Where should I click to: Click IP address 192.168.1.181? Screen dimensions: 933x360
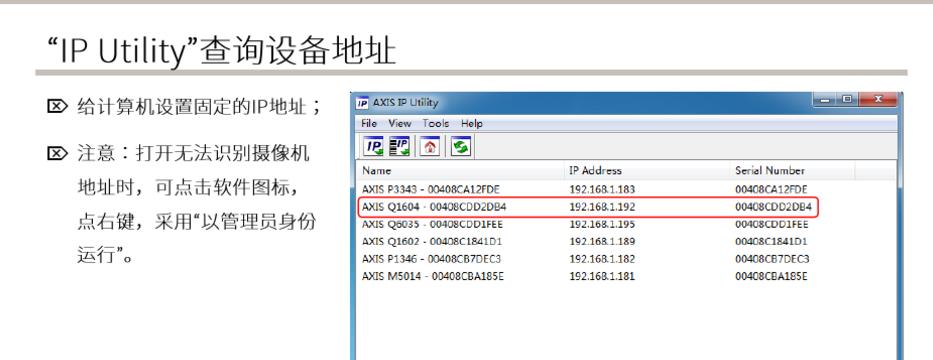602,276
